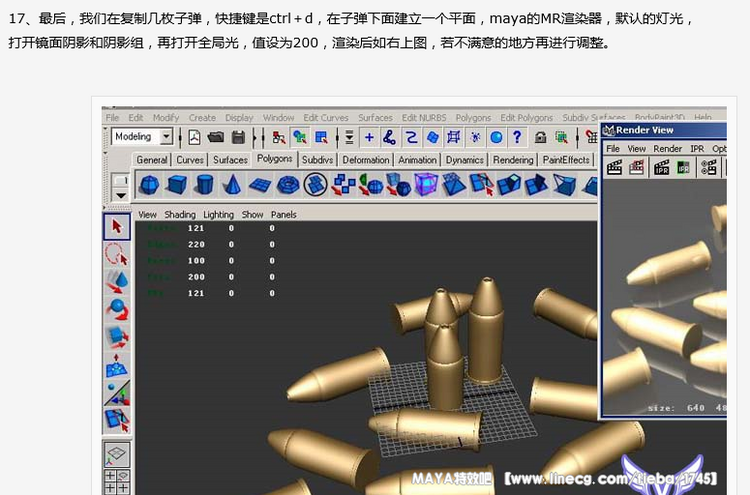Click the Redo Previous Render clapboard icon
The image size is (750, 495).
click(615, 167)
